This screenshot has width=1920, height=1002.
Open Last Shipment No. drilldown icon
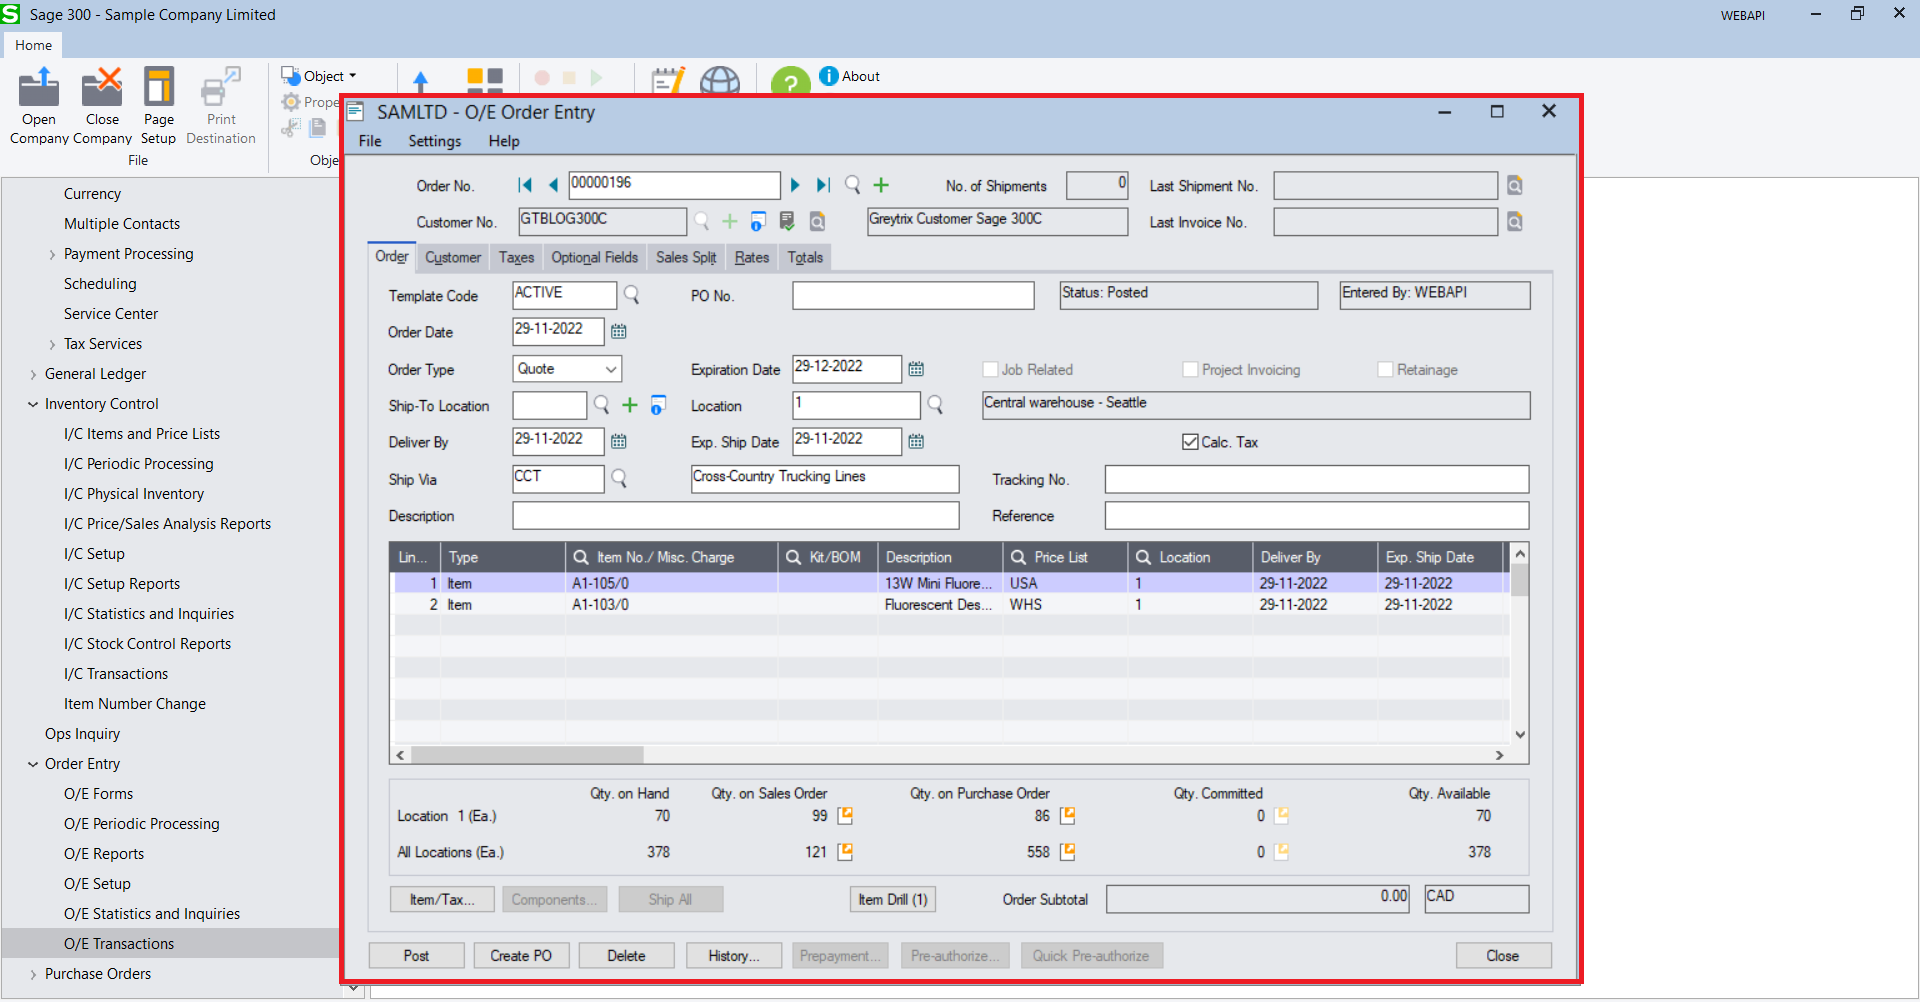1515,185
